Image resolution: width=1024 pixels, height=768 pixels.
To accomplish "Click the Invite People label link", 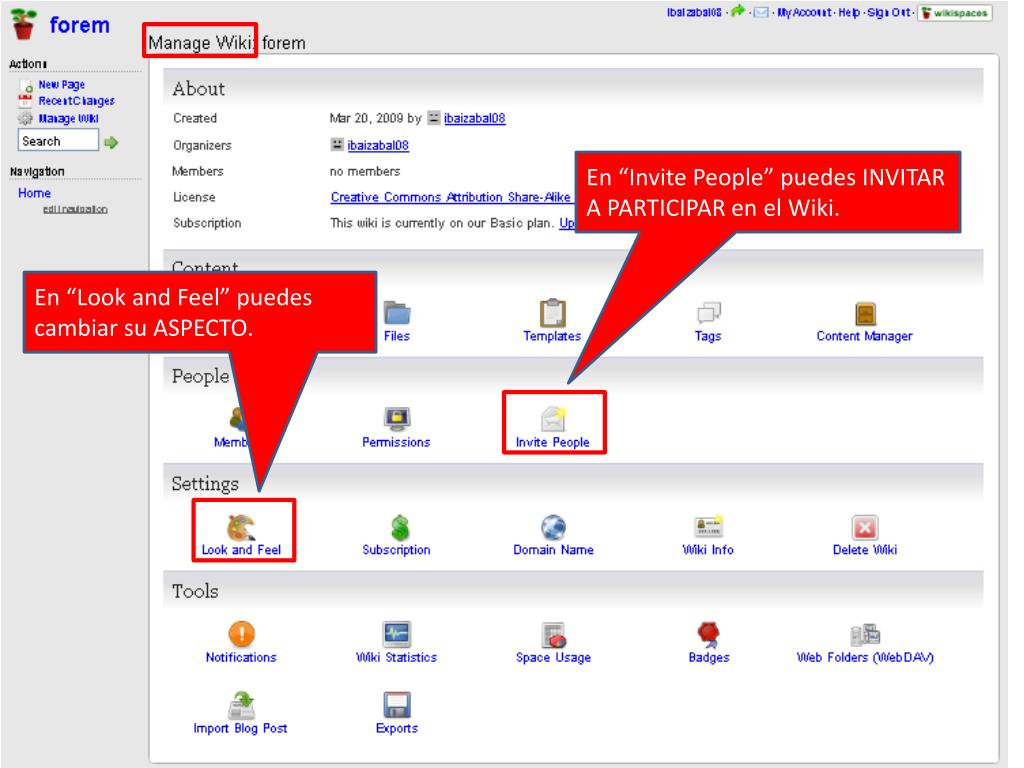I will pos(552,442).
